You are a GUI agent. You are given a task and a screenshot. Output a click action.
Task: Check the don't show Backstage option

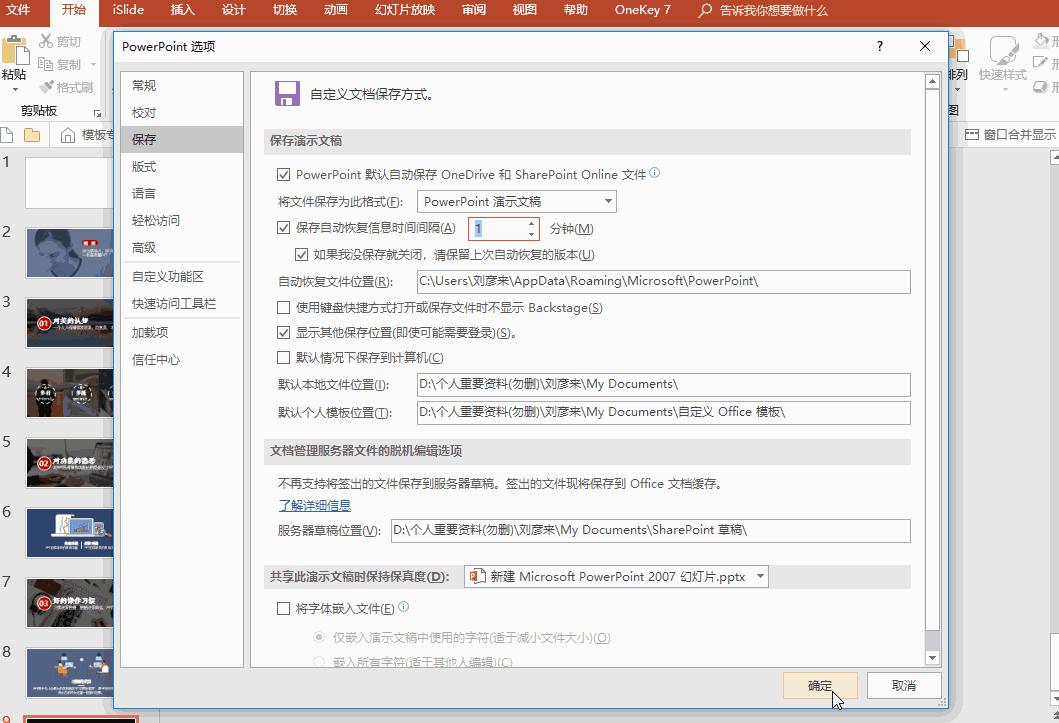click(284, 307)
